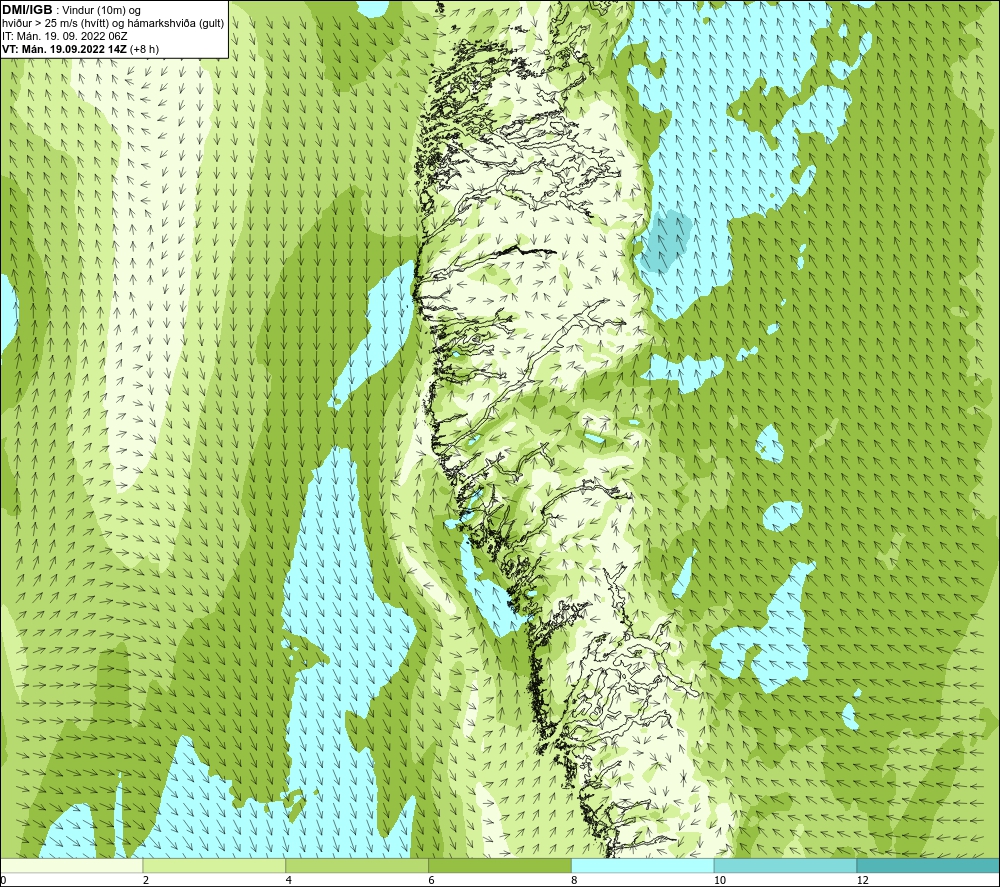Viewport: 1000px width, 887px height.
Task: Click the legend scale label '12'
Action: pos(863,880)
